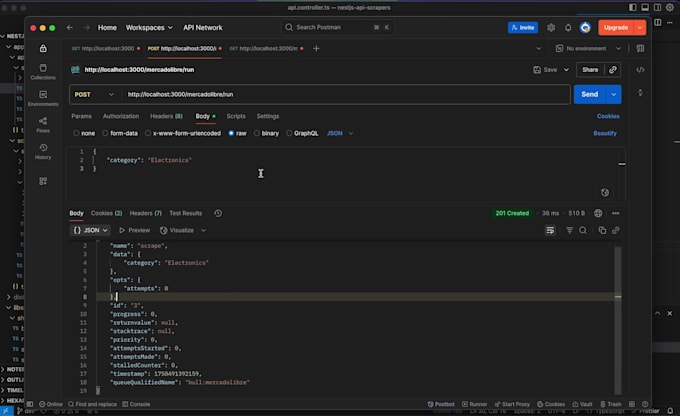Open Trash in the status bar
The image size is (680, 416).
point(611,404)
